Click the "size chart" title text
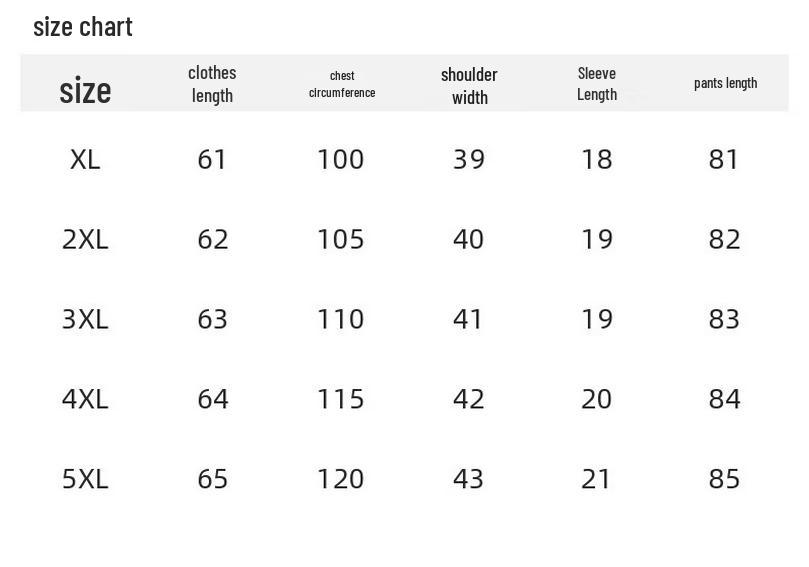Image resolution: width=809 pixels, height=567 pixels. point(83,27)
